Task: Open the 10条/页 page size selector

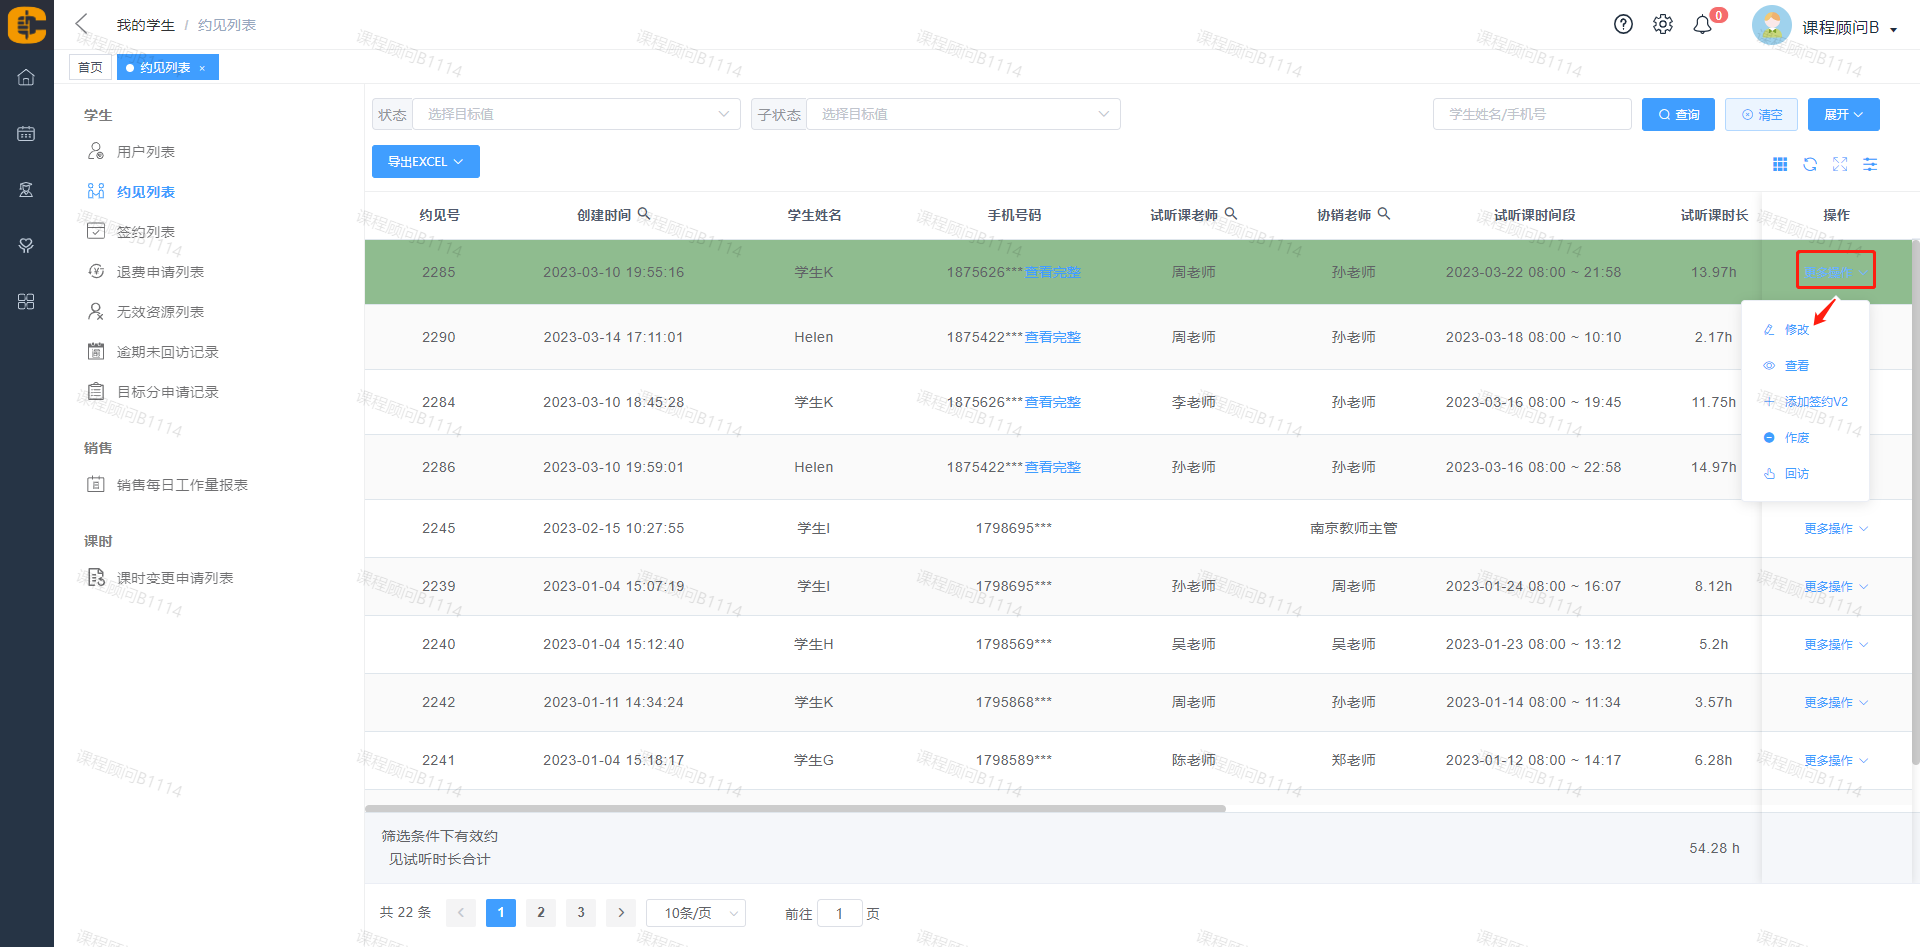Action: point(696,913)
